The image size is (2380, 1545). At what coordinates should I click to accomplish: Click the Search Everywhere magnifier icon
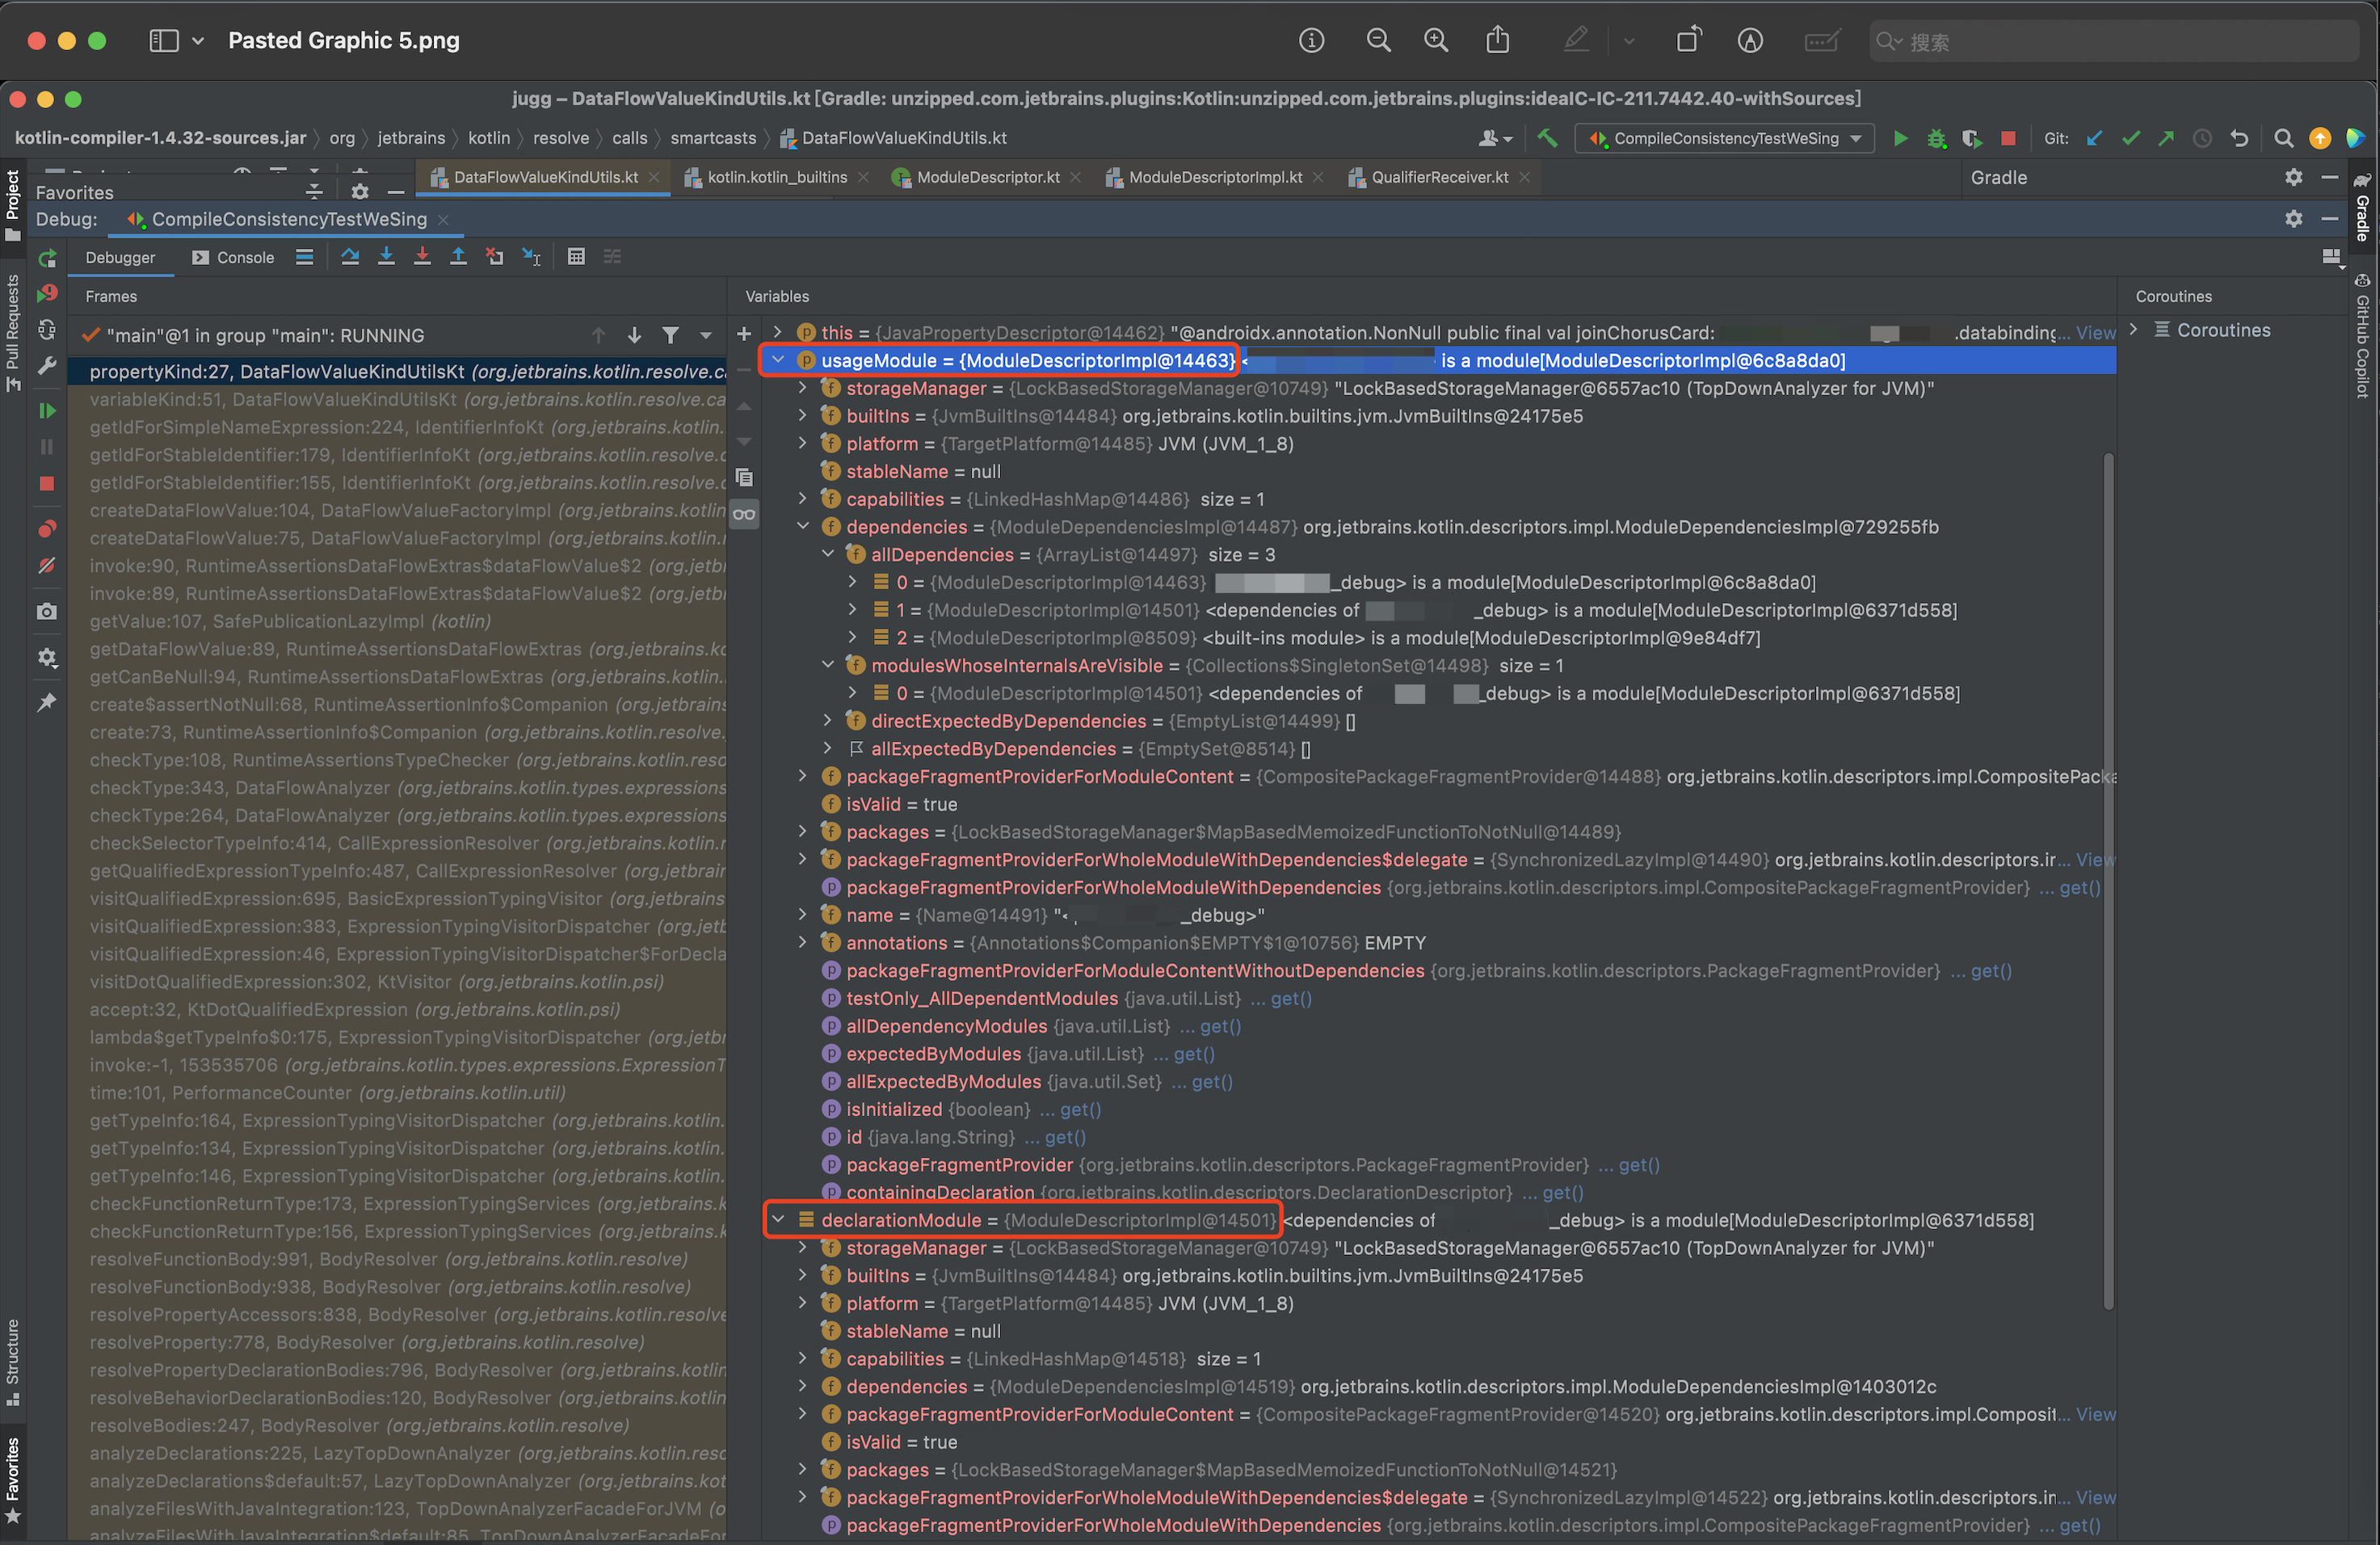[2284, 139]
